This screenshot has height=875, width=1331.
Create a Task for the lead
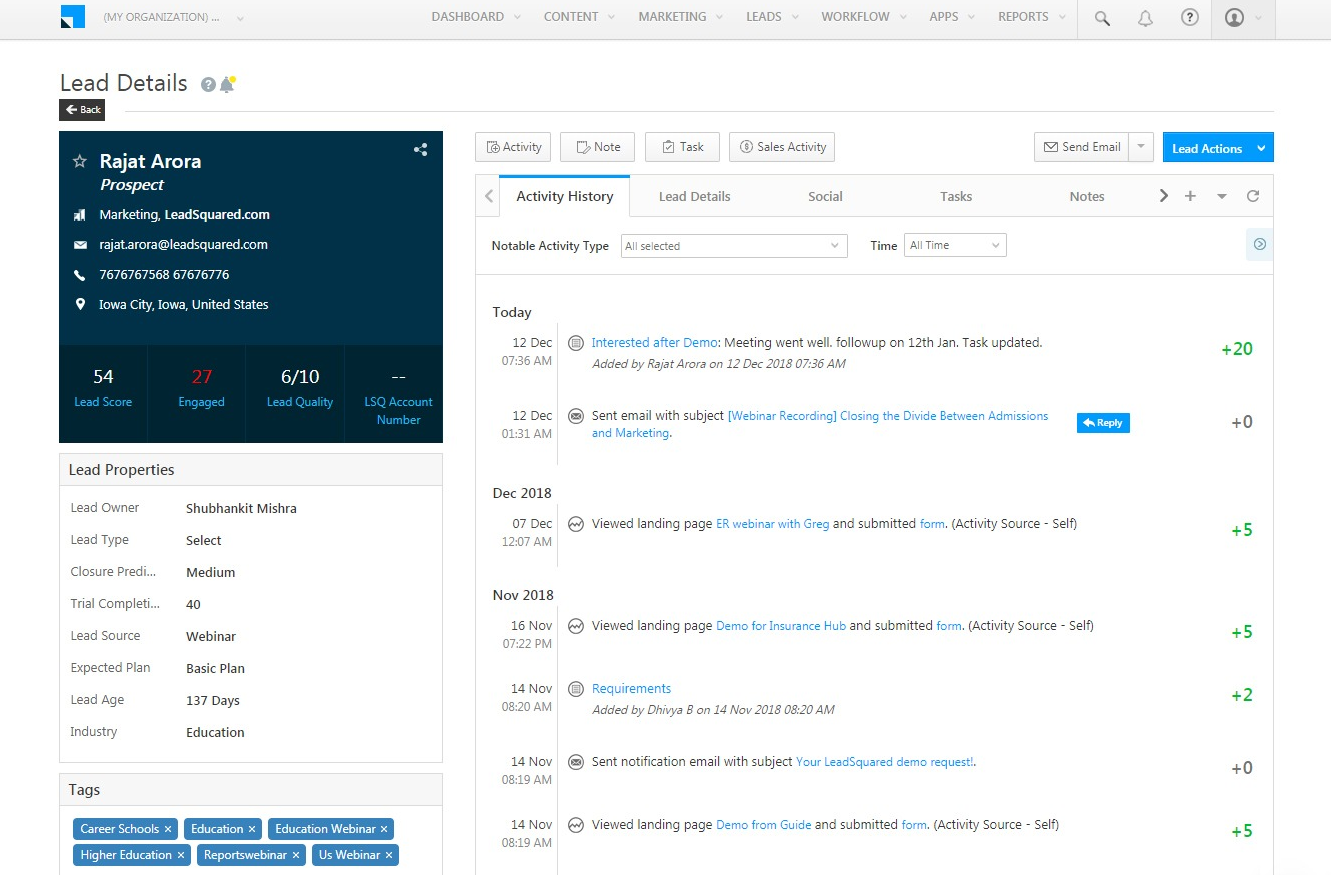(682, 147)
